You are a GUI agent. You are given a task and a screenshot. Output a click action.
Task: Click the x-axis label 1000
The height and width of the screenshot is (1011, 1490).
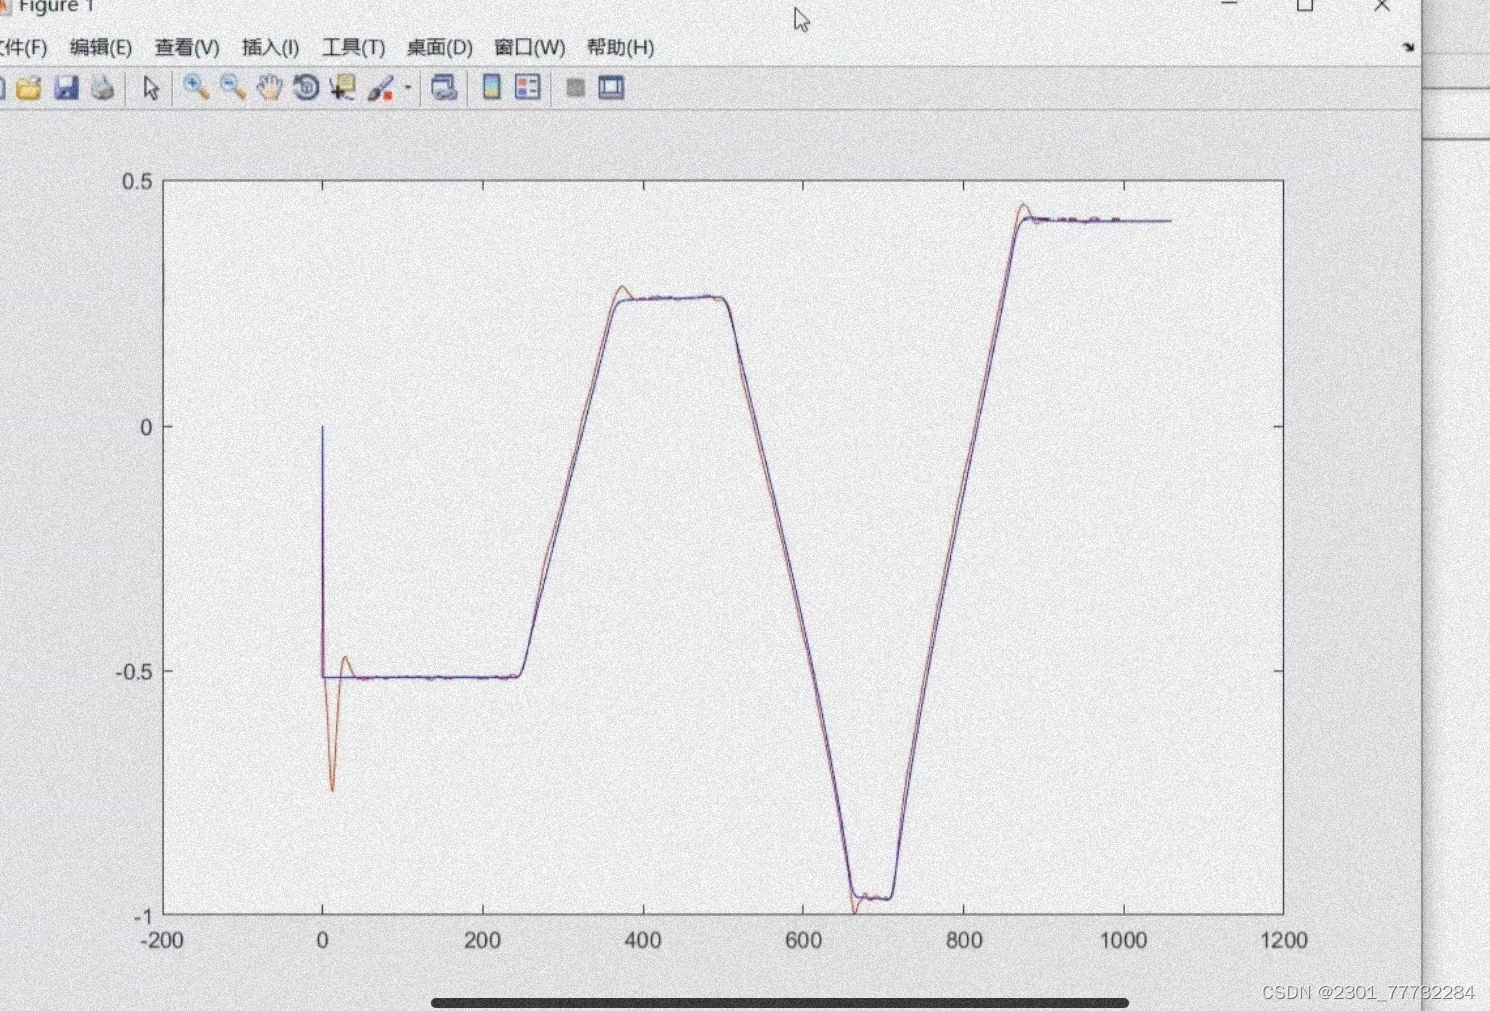(x=1124, y=941)
